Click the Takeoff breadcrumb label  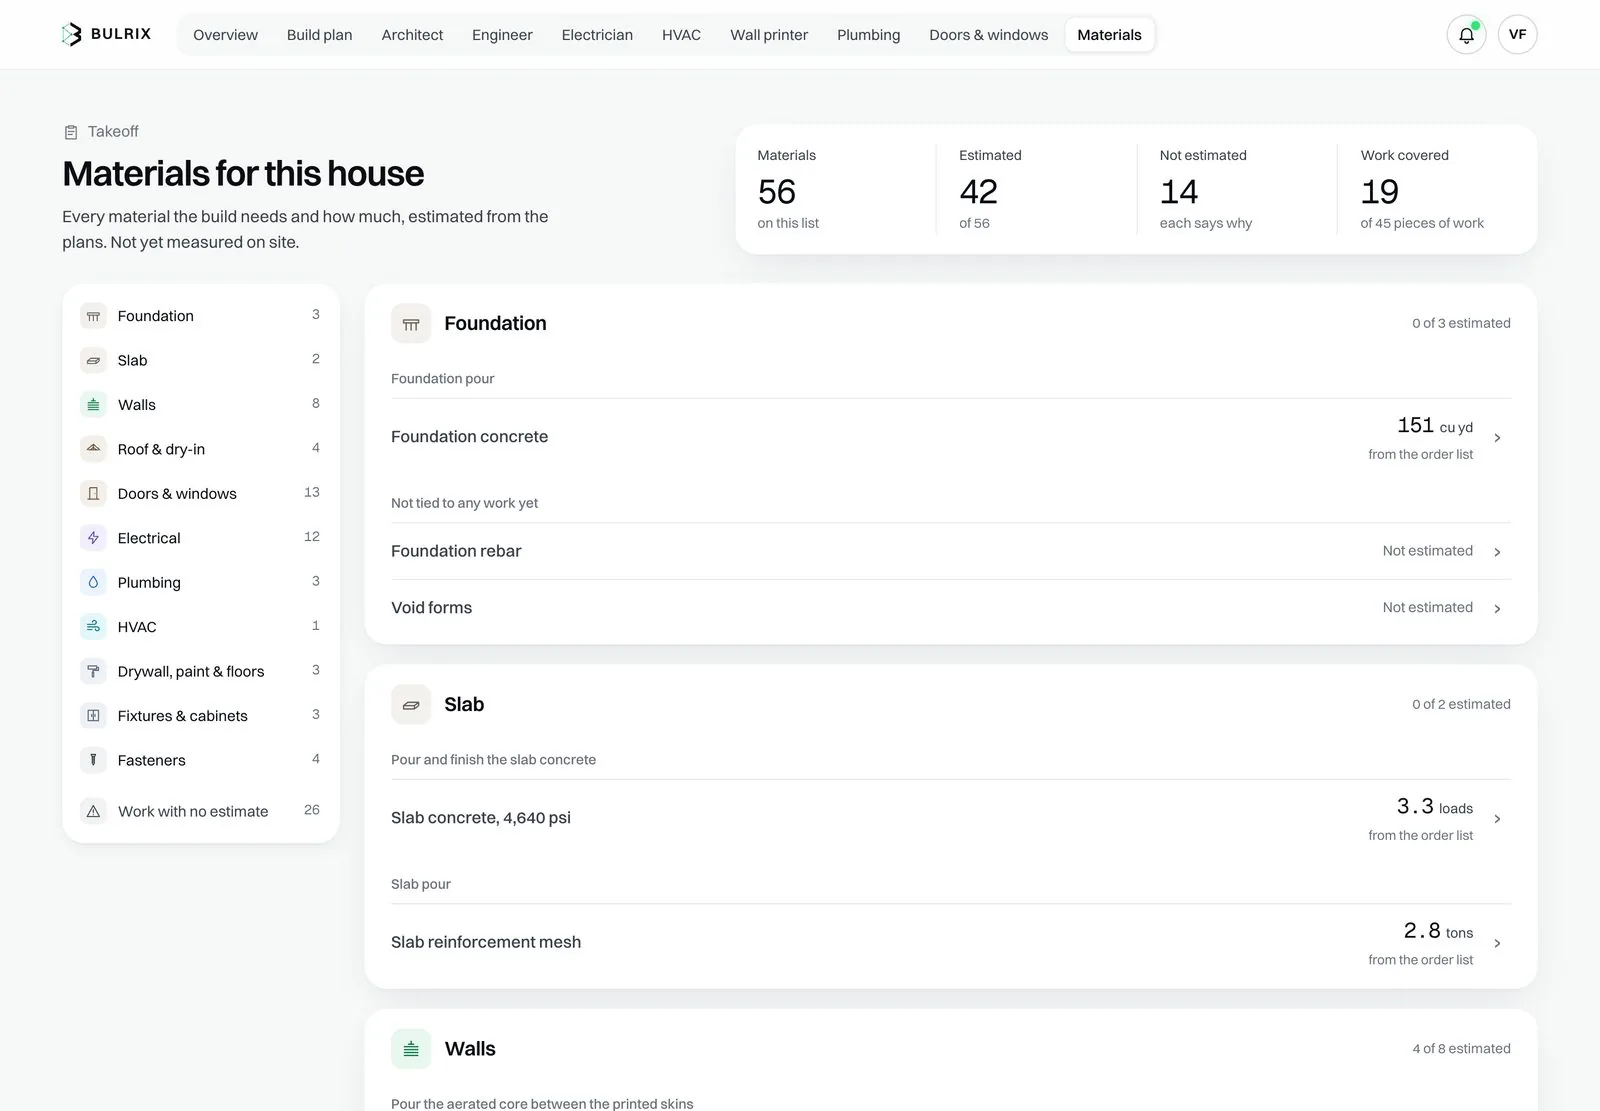click(x=113, y=132)
